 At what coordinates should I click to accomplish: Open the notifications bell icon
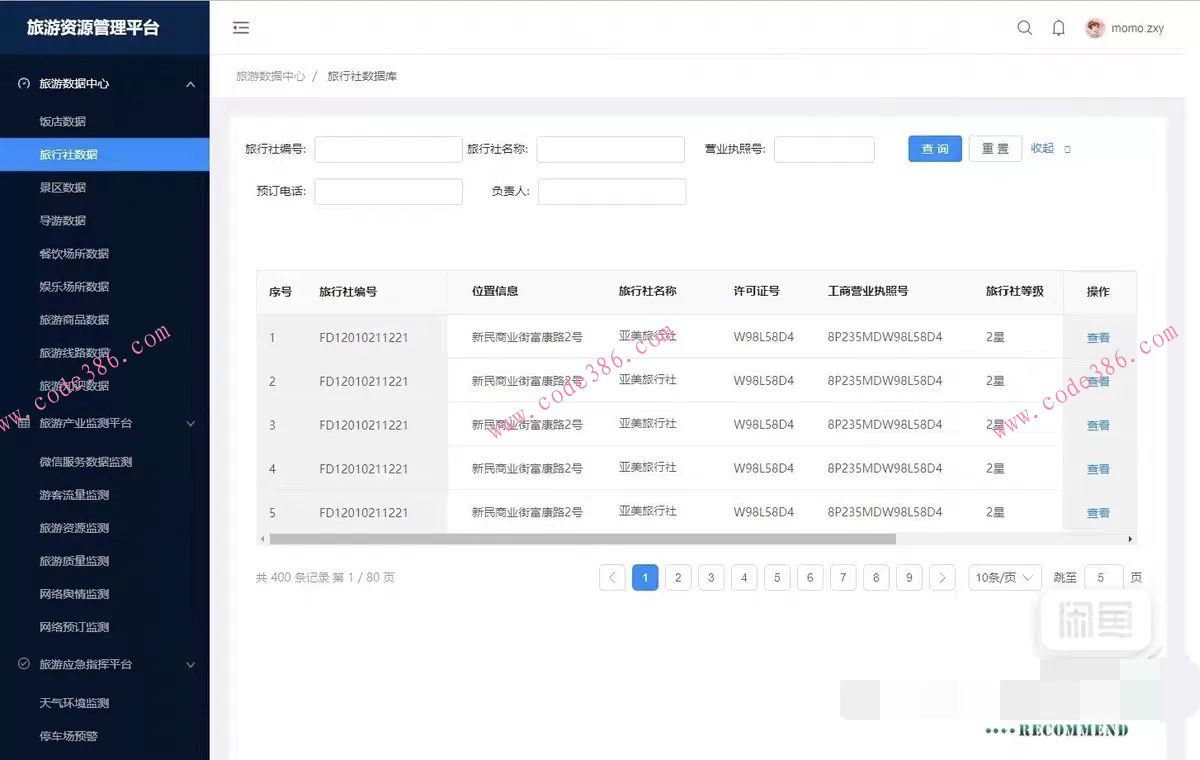pos(1058,28)
